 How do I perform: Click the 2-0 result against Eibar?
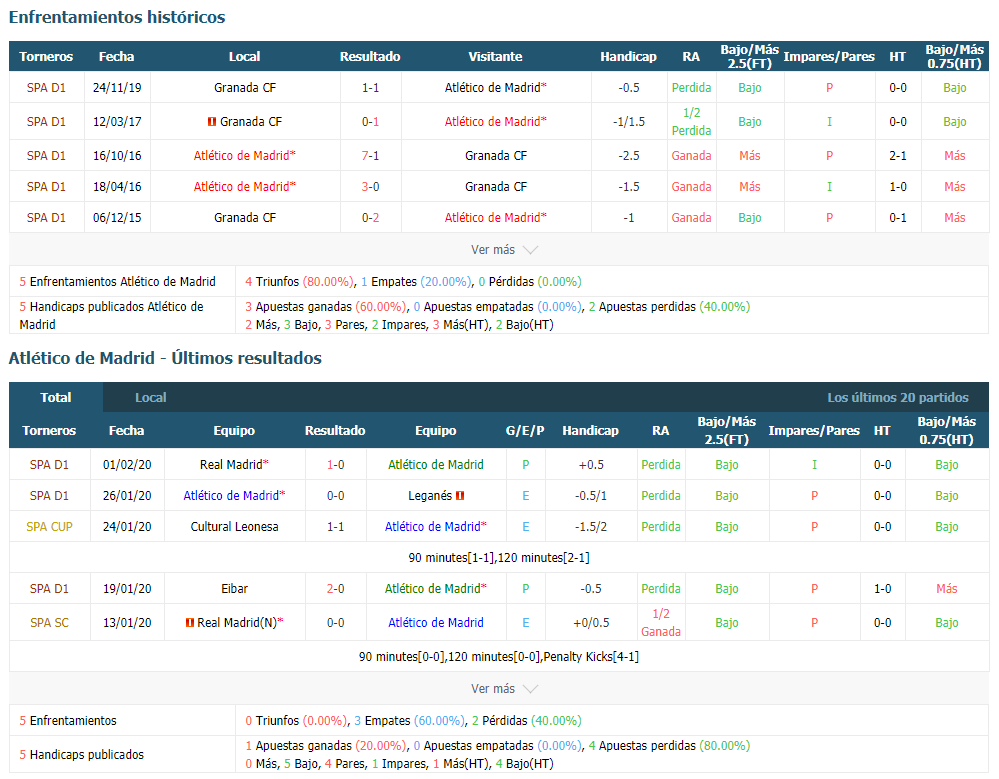point(335,589)
